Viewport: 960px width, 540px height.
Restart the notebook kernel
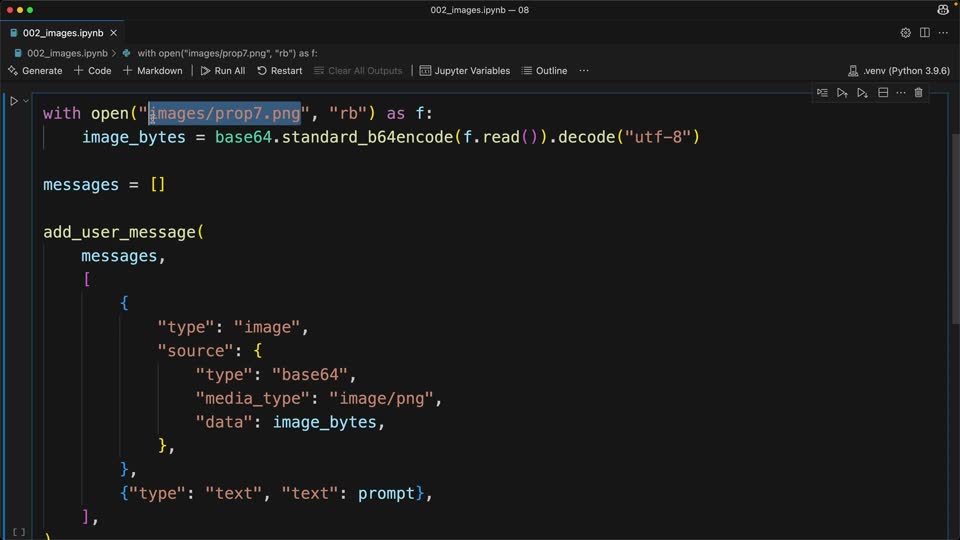click(x=280, y=70)
